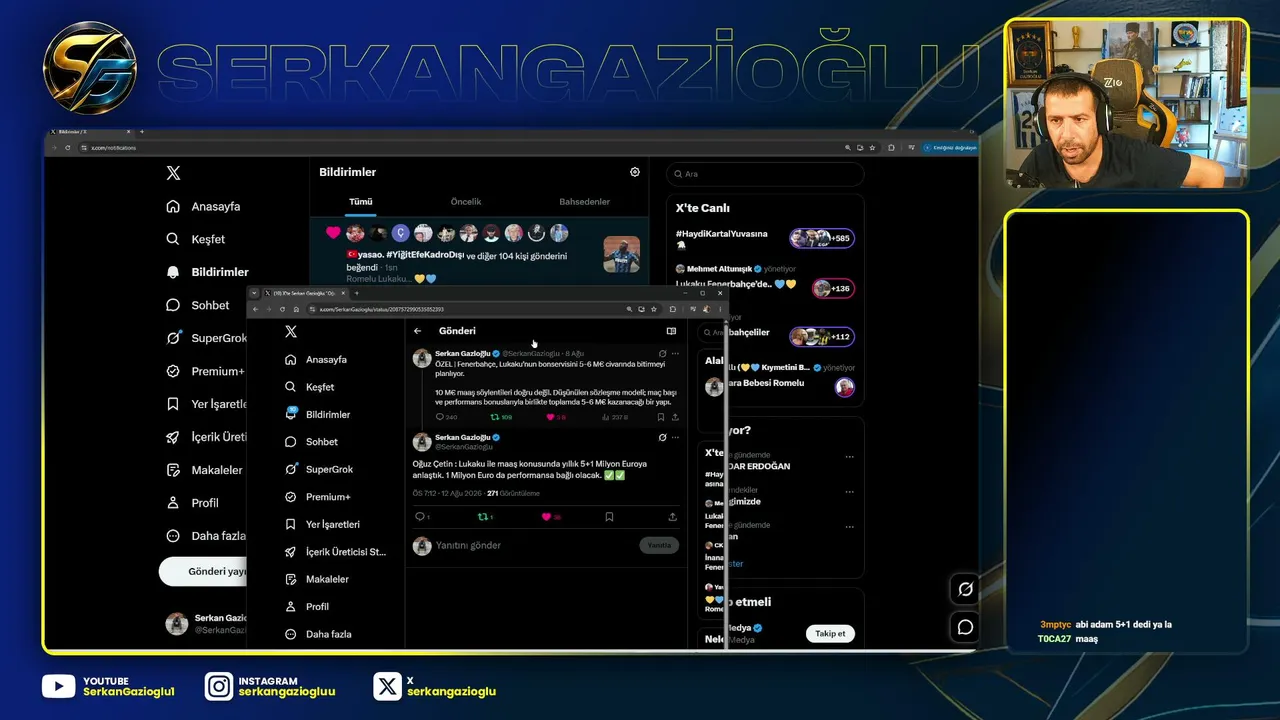Click Grok icon on the Oğuz Çetin post
The image size is (1280, 720).
click(662, 437)
